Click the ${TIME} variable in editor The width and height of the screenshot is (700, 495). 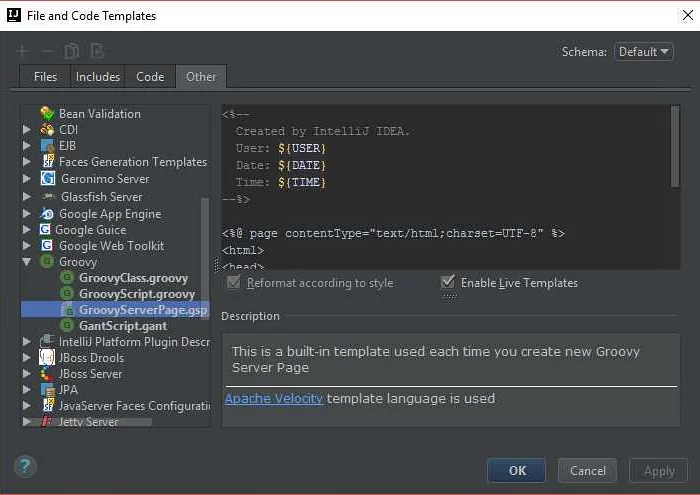[302, 182]
